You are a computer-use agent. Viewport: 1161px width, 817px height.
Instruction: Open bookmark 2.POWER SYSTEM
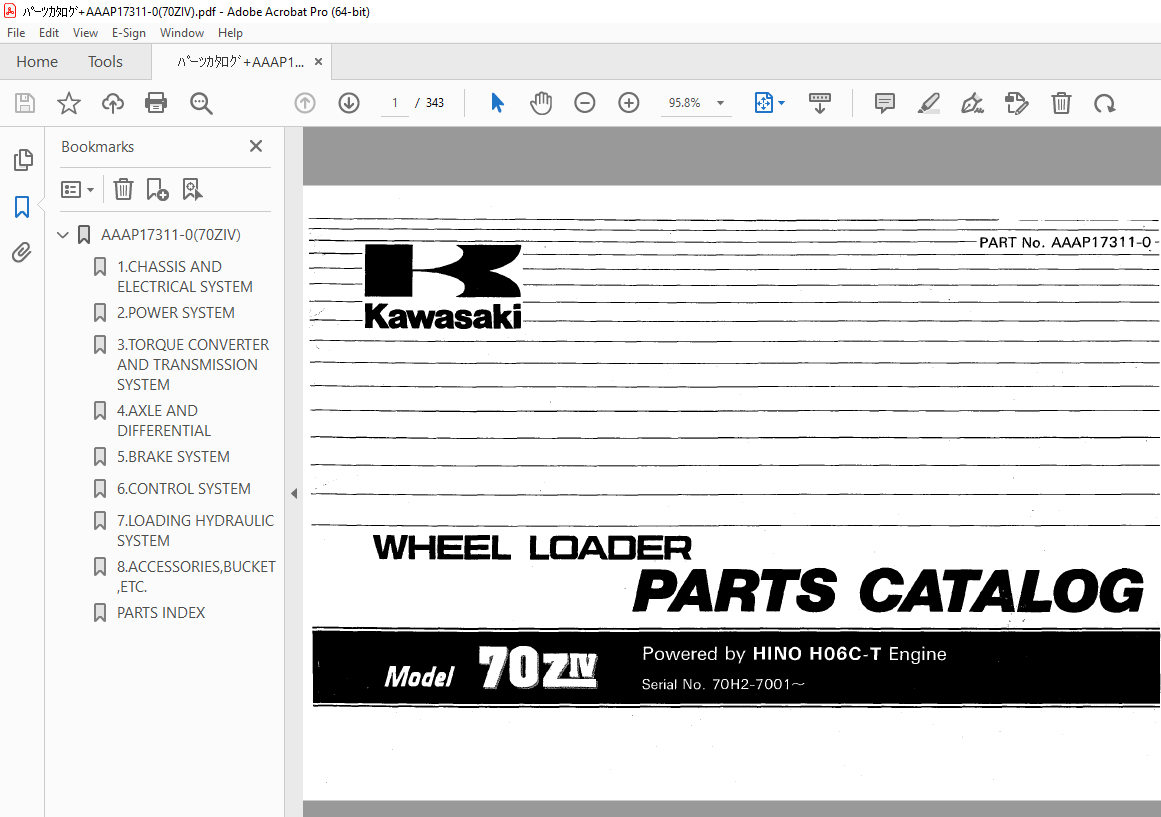175,313
